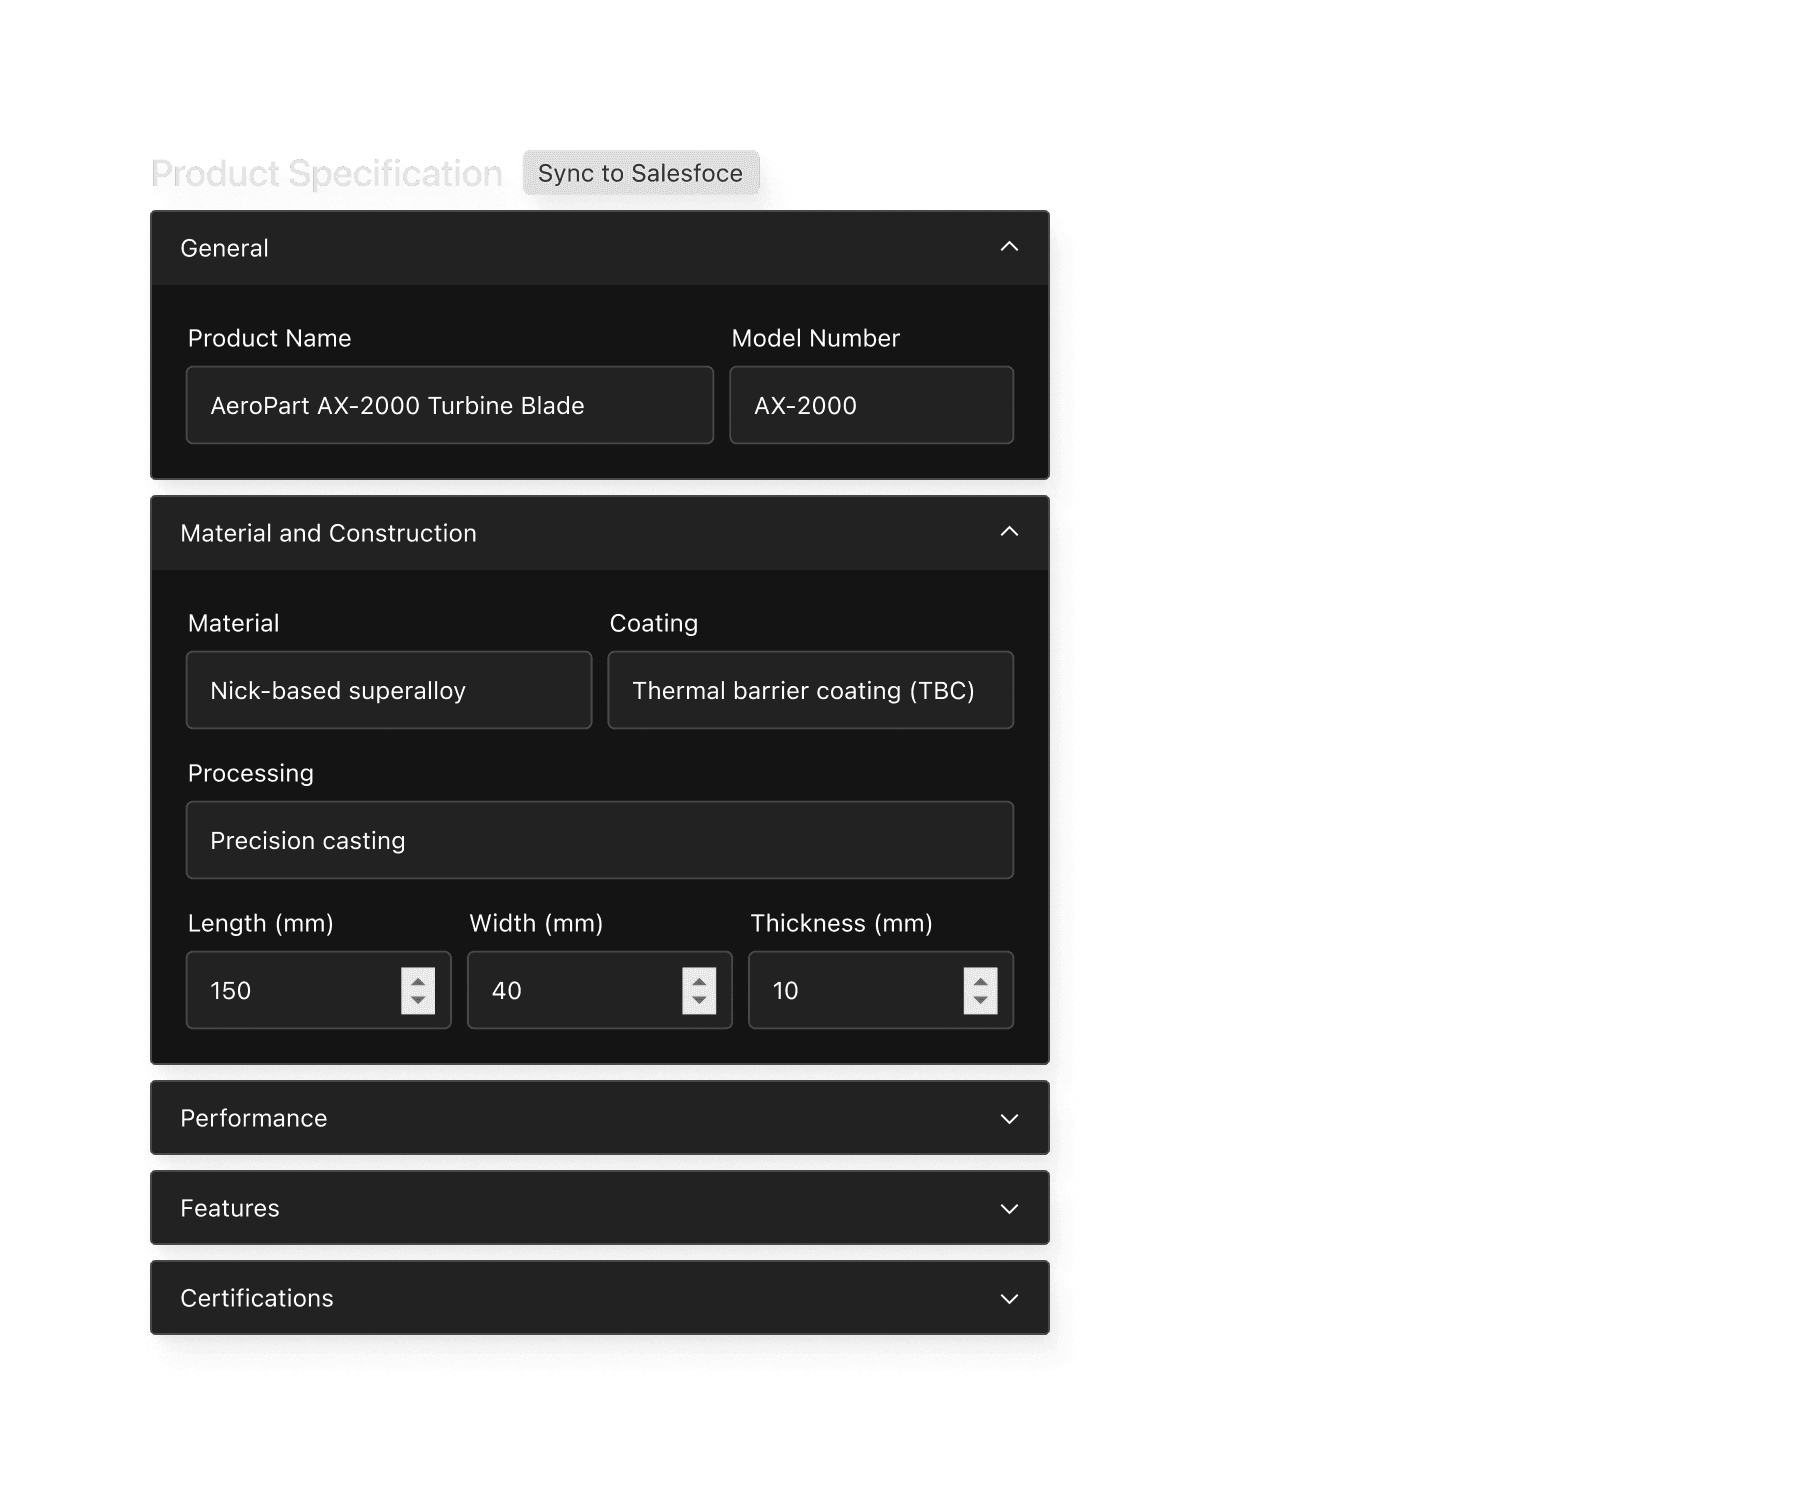
Task: Edit the Material text field
Action: (x=388, y=690)
